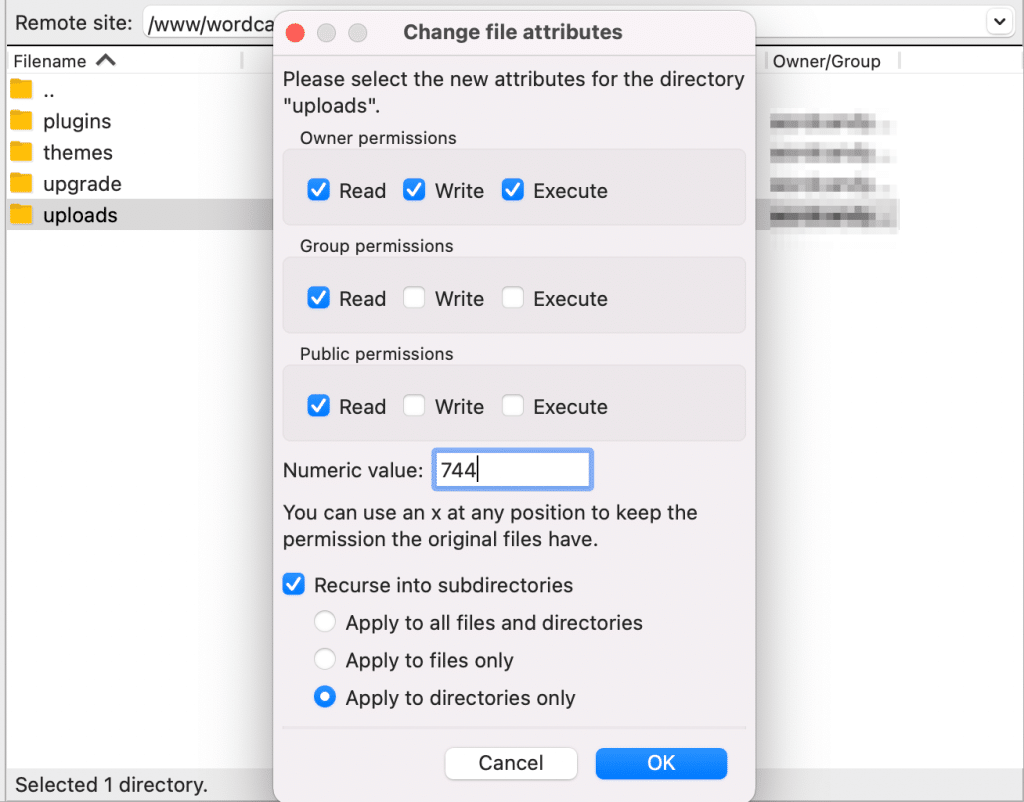Screen dimensions: 1024x802
Task: Cancel the Change file attributes dialog
Action: coord(511,763)
